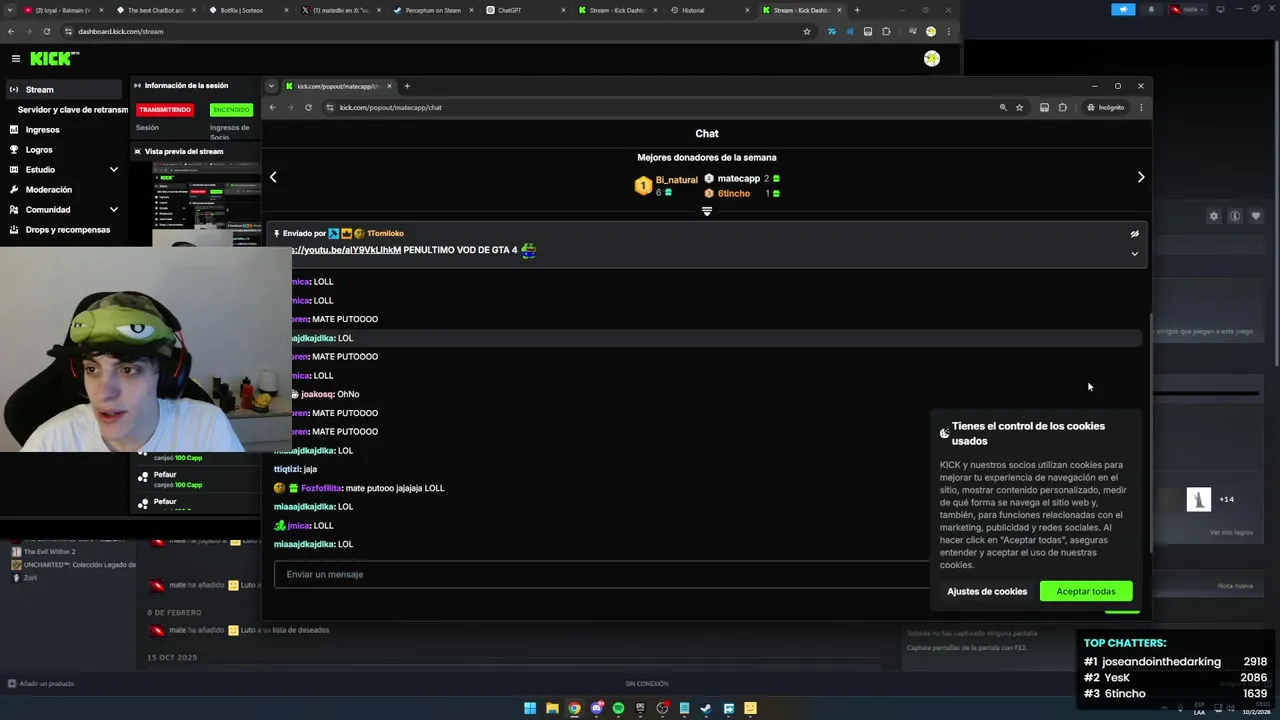Open Extensions puzzle icon in the popout window
1280x720 pixels.
click(x=1063, y=107)
